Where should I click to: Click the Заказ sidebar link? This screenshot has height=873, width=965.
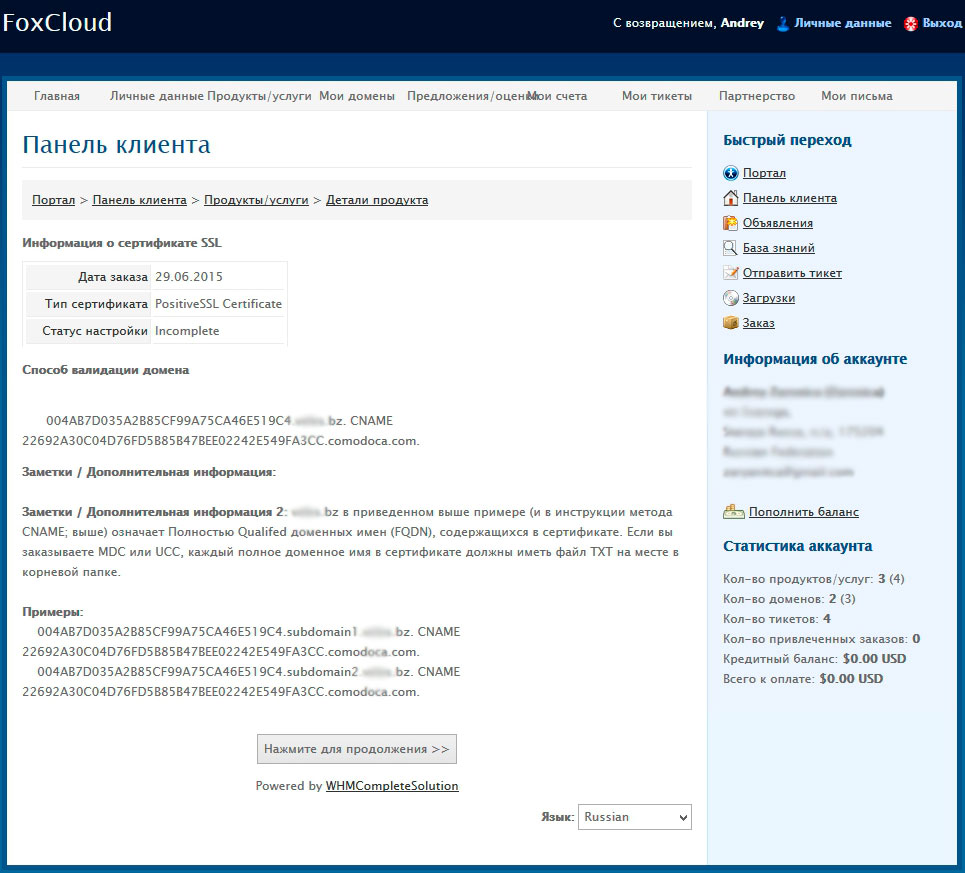click(x=759, y=323)
